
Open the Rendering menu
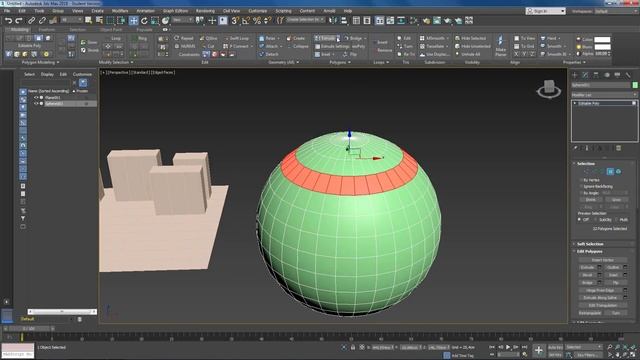[205, 11]
